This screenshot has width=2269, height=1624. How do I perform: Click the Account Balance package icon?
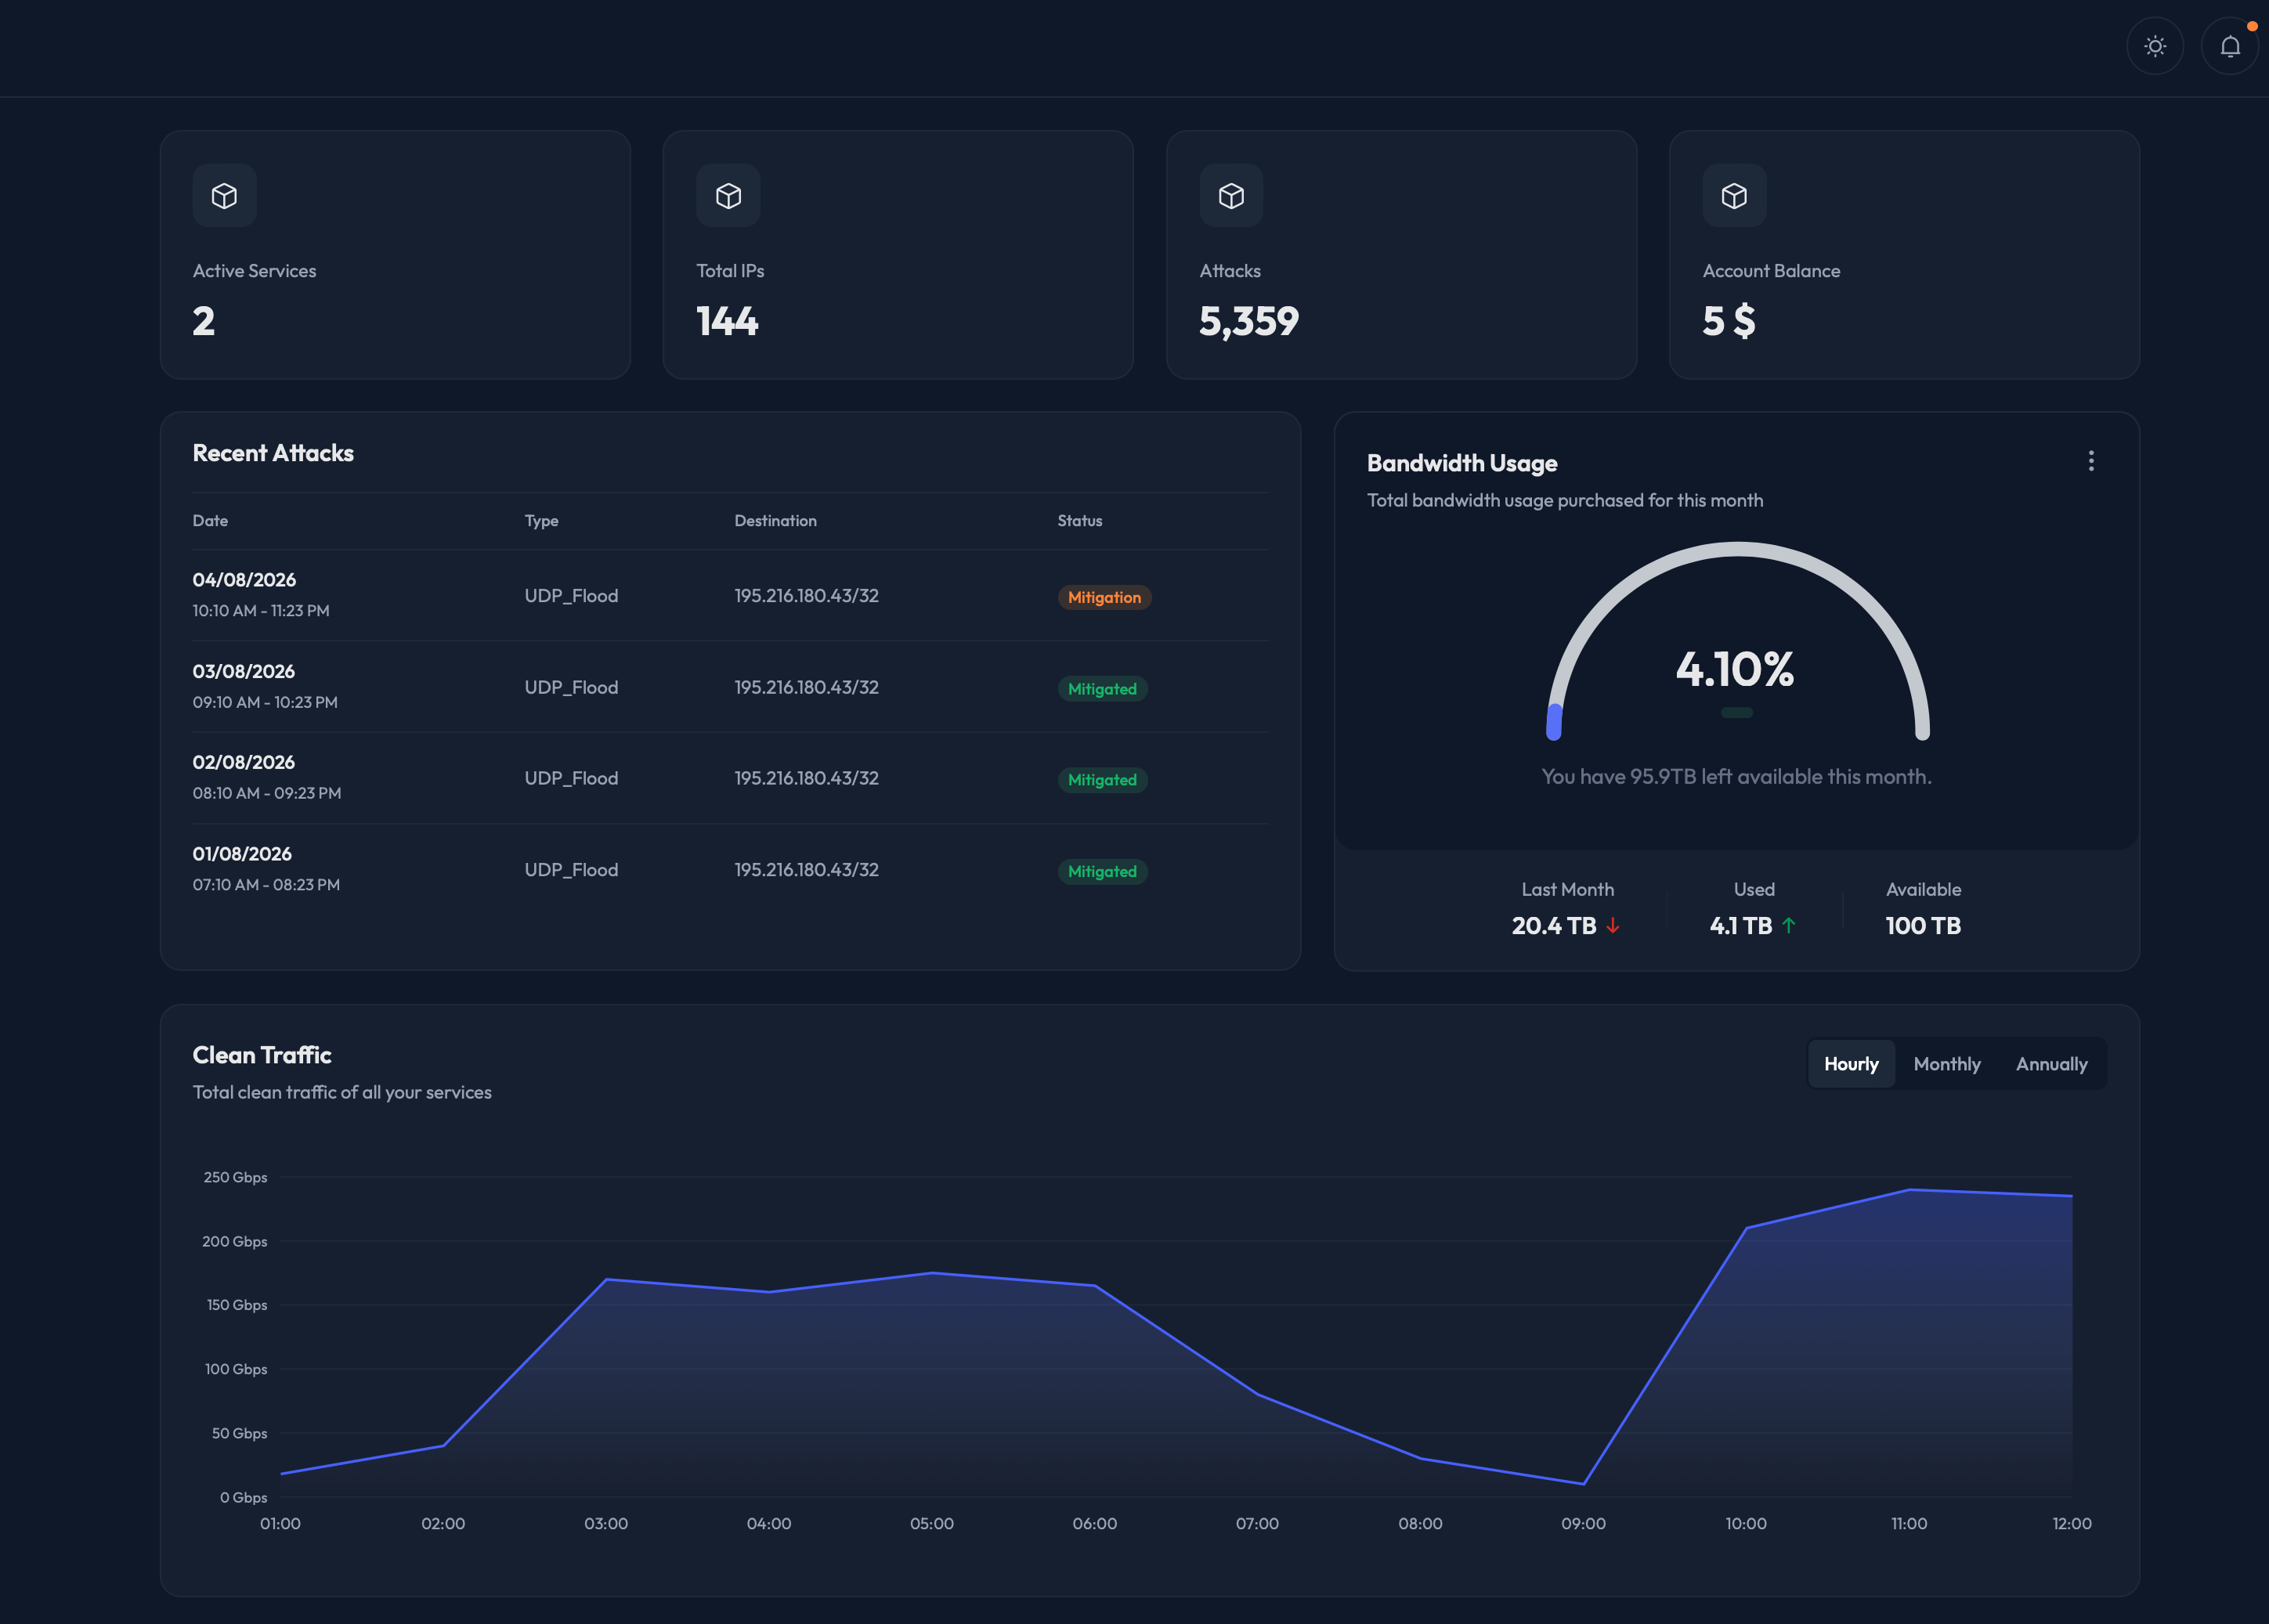pyautogui.click(x=1733, y=196)
